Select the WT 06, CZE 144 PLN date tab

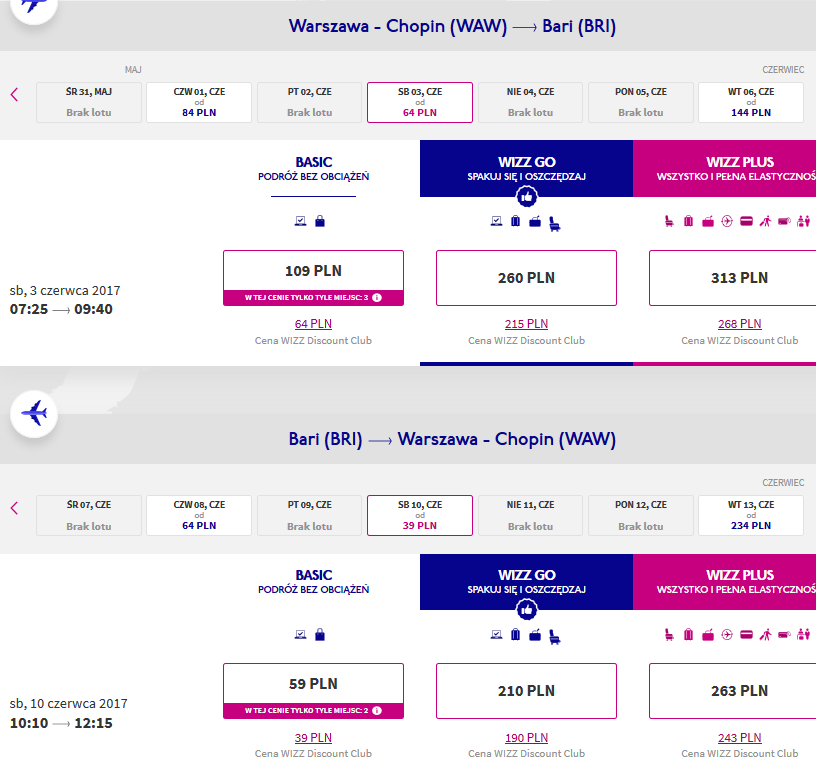pyautogui.click(x=751, y=103)
